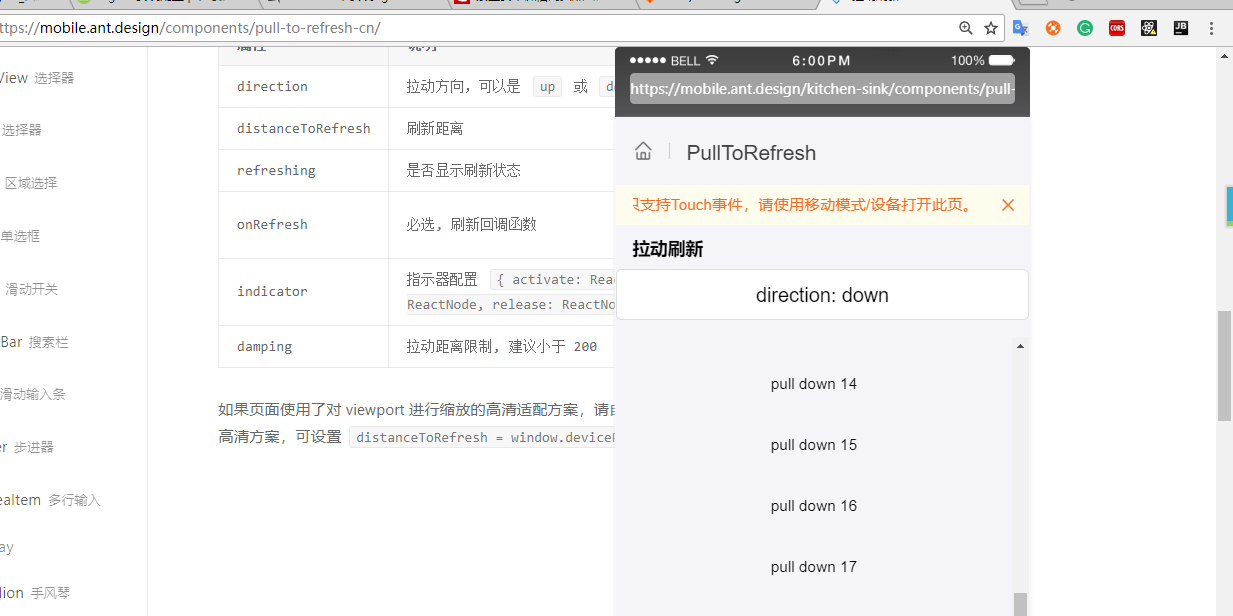The width and height of the screenshot is (1233, 616).
Task: Open the 滑动输入条 sidebar link
Action: tap(33, 394)
